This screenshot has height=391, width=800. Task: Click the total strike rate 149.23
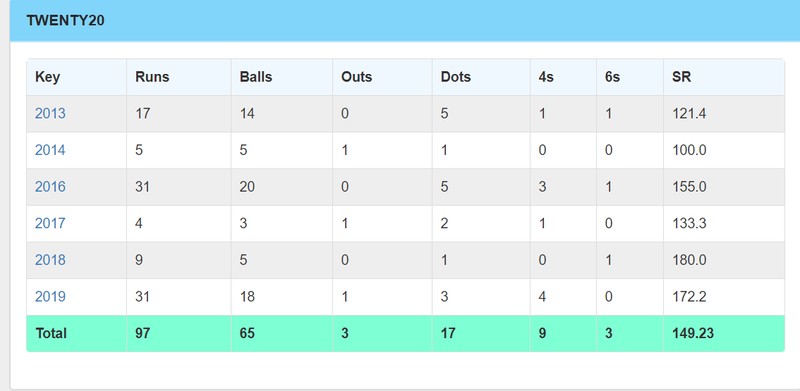coord(693,333)
